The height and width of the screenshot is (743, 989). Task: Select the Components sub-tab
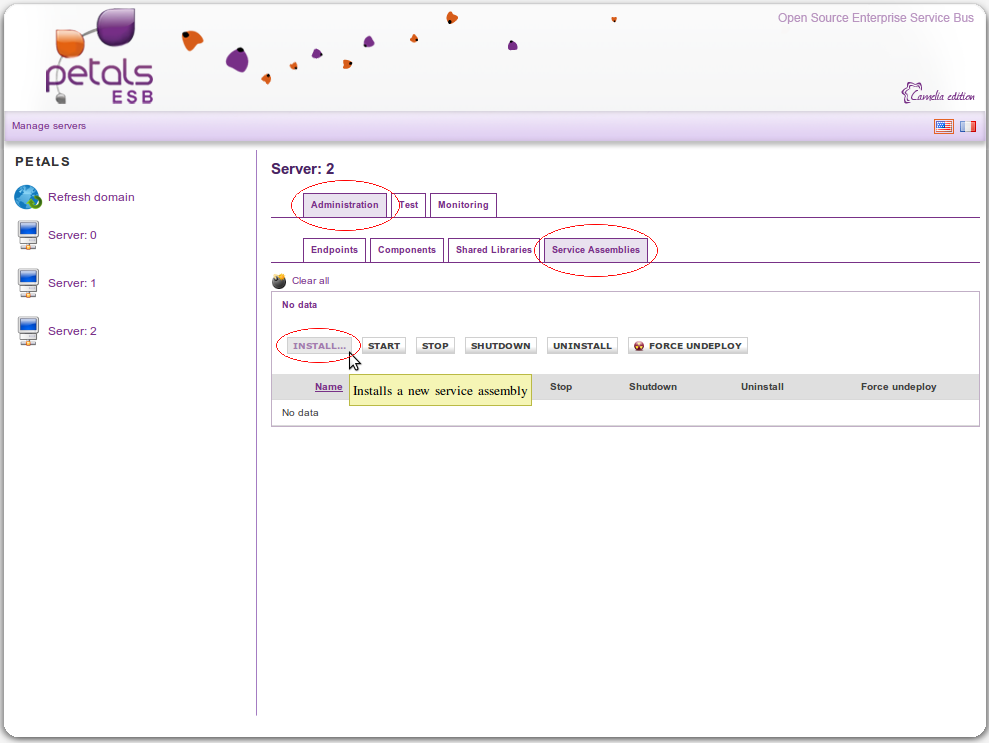pyautogui.click(x=406, y=250)
